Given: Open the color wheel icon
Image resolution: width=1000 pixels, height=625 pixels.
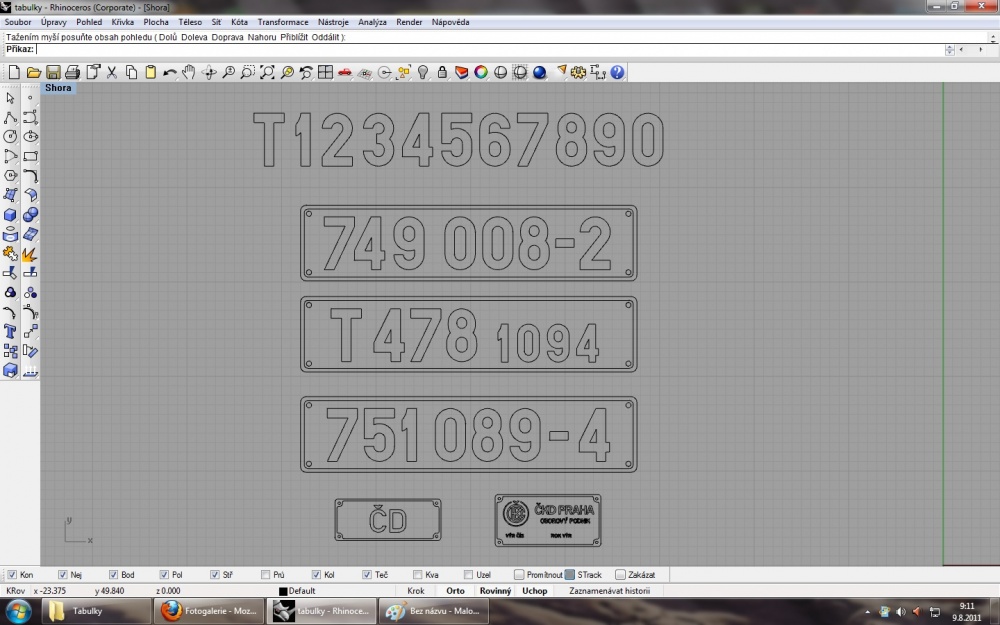Looking at the screenshot, I should pyautogui.click(x=481, y=72).
